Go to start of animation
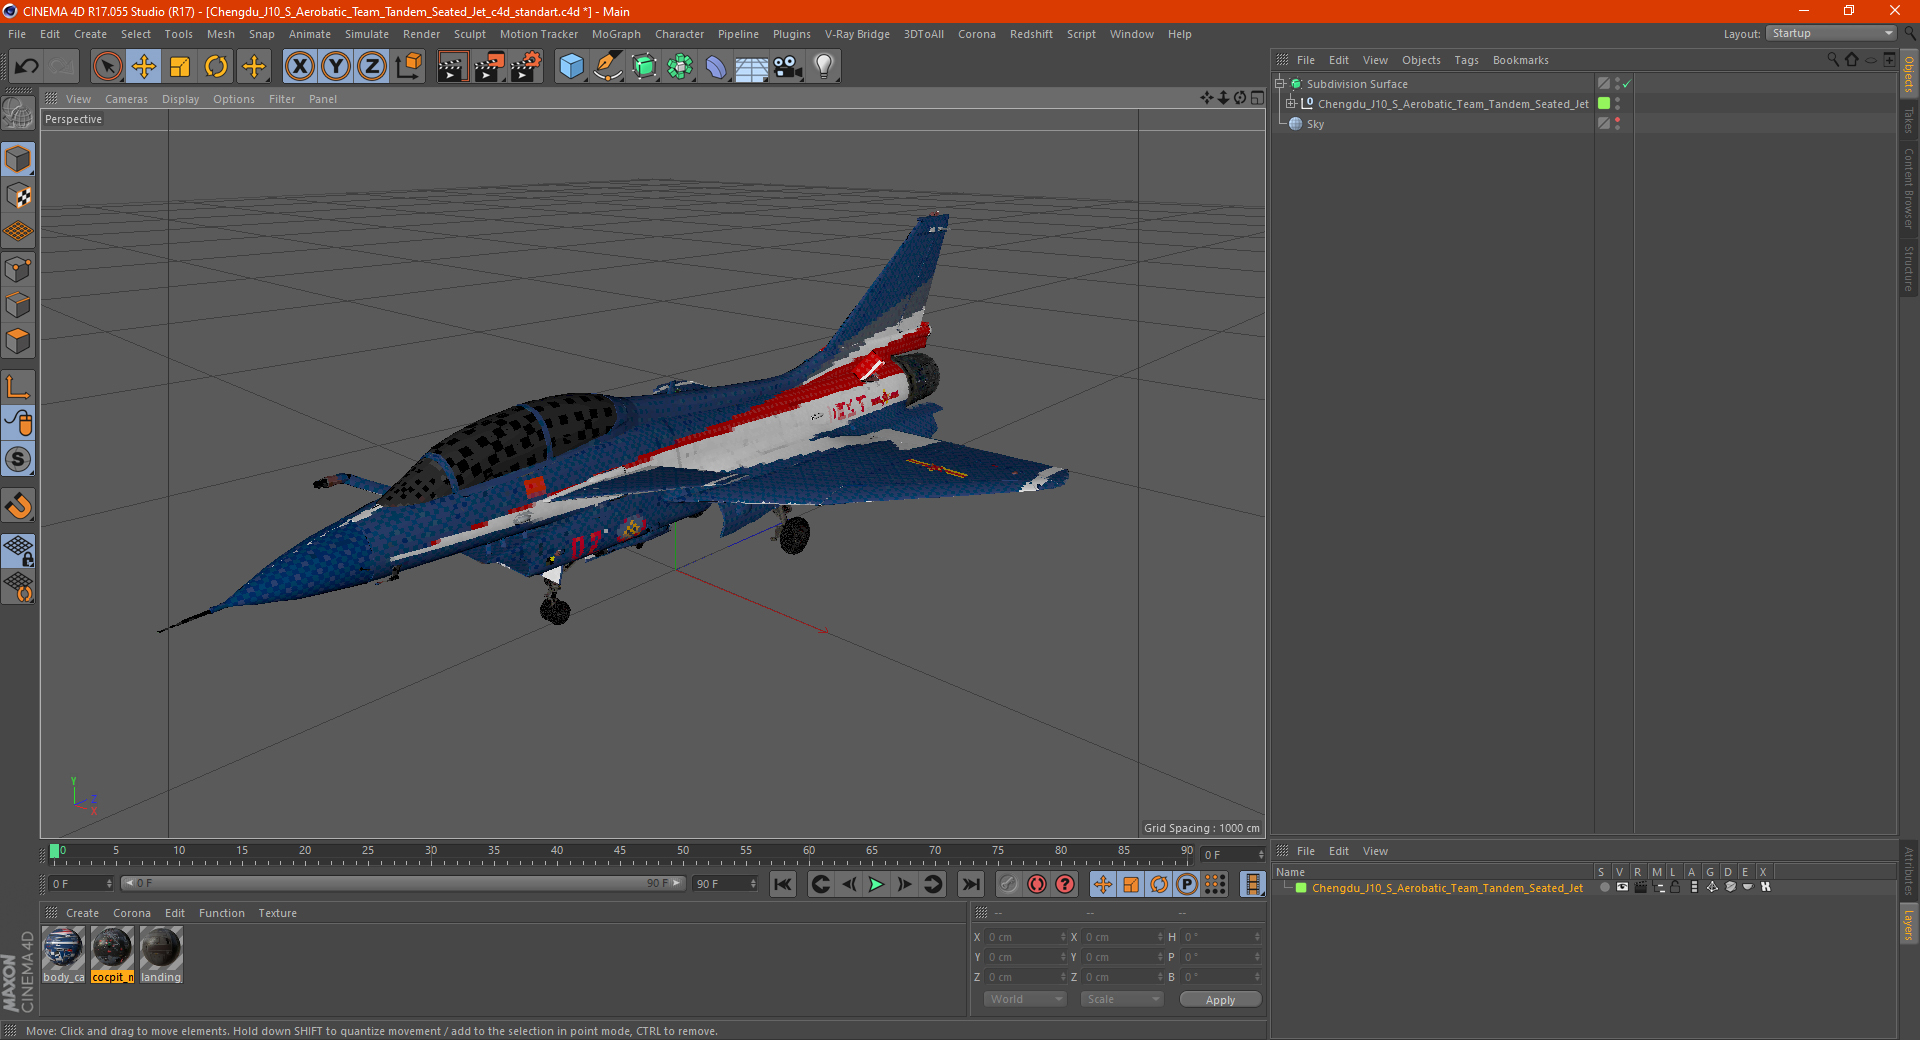This screenshot has height=1040, width=1920. click(783, 884)
